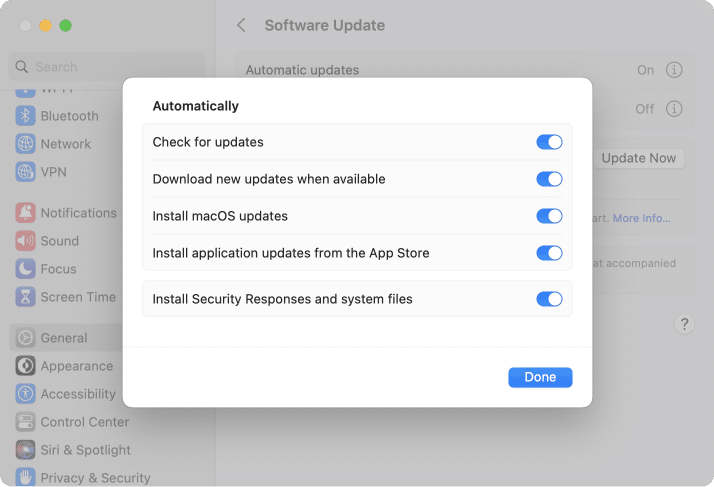
Task: Select Privacy & Security in sidebar
Action: click(95, 478)
